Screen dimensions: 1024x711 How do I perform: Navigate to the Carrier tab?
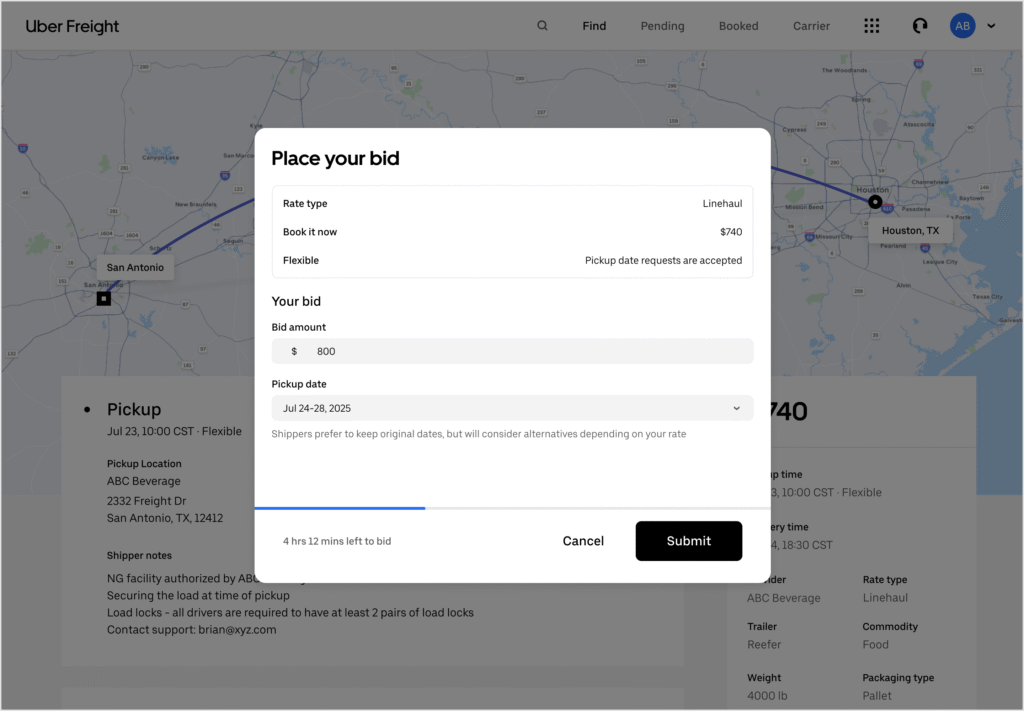(811, 26)
